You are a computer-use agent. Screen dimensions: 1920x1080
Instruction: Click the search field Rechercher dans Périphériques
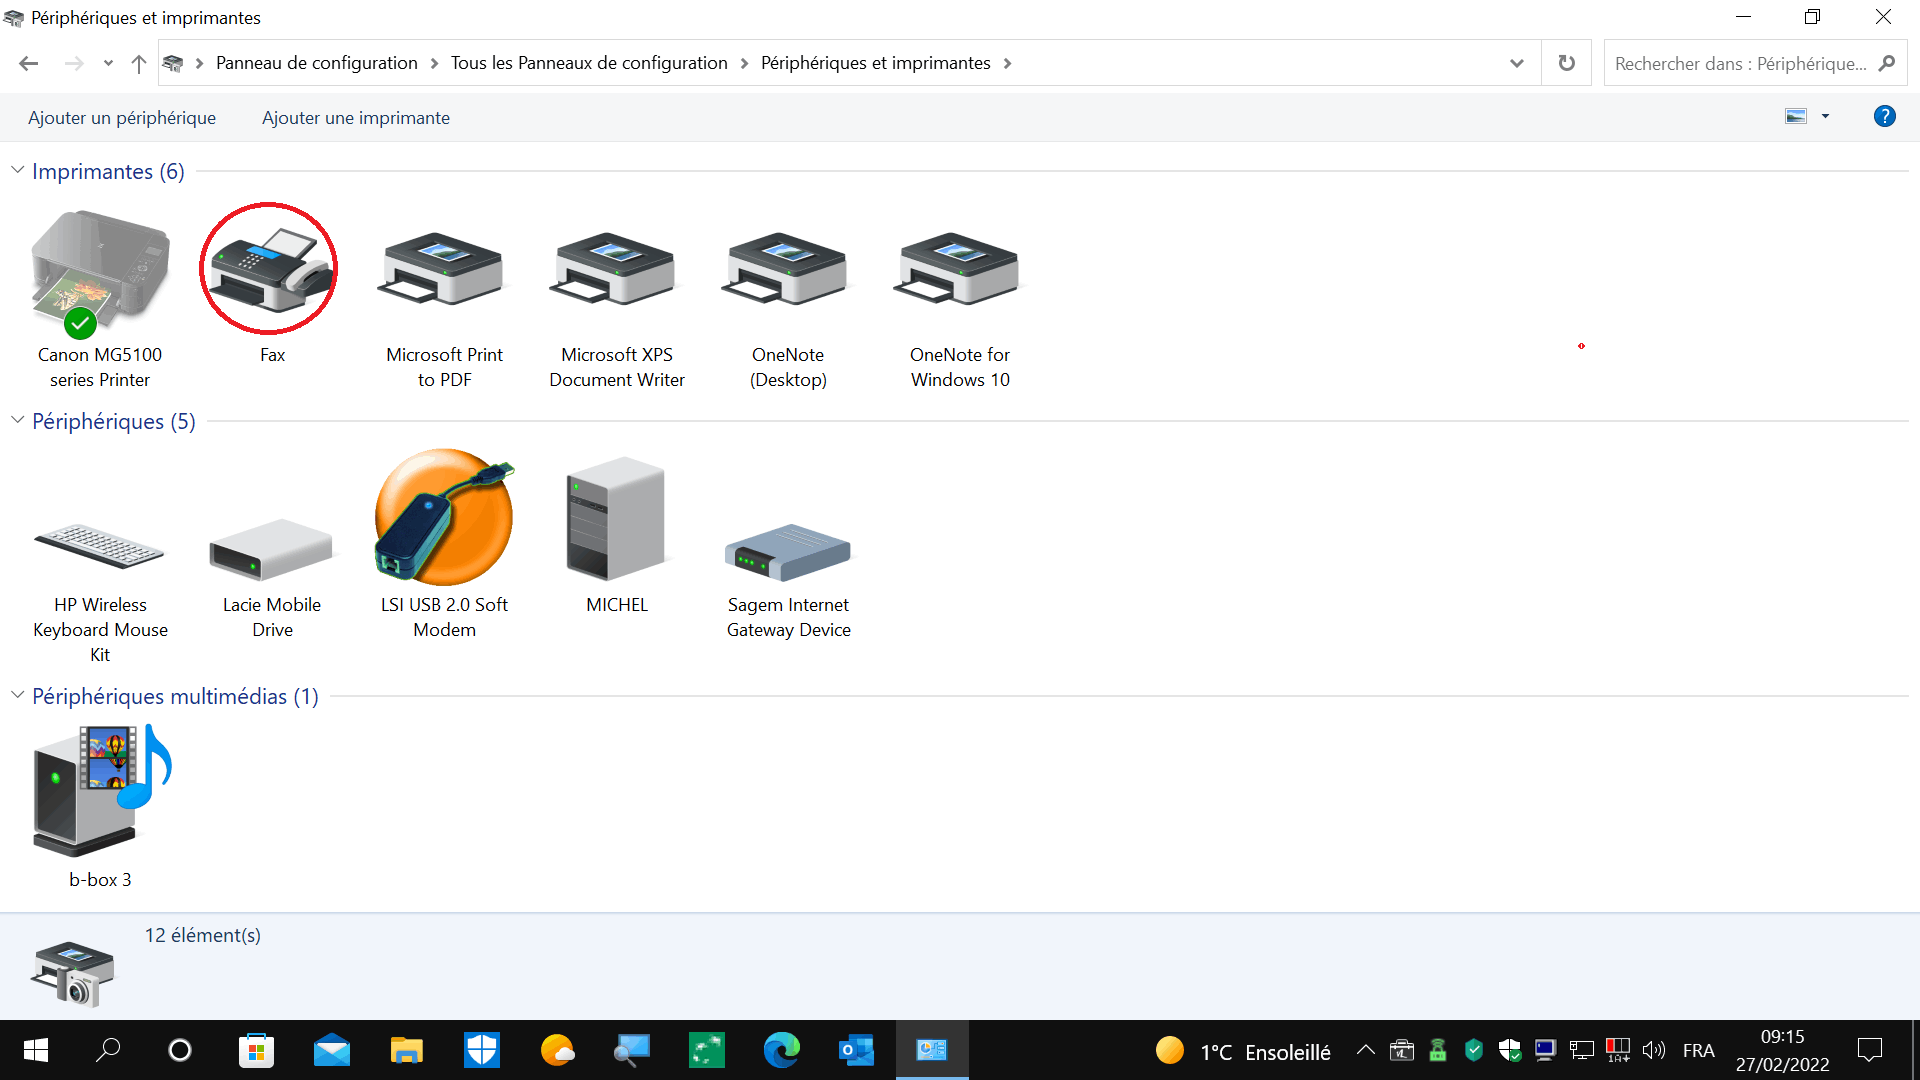(1740, 63)
